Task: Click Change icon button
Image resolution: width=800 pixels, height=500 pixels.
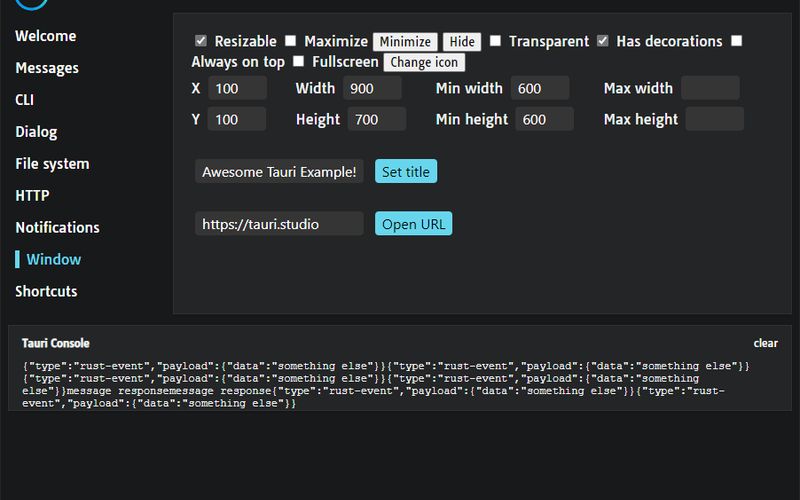Action: 424,62
